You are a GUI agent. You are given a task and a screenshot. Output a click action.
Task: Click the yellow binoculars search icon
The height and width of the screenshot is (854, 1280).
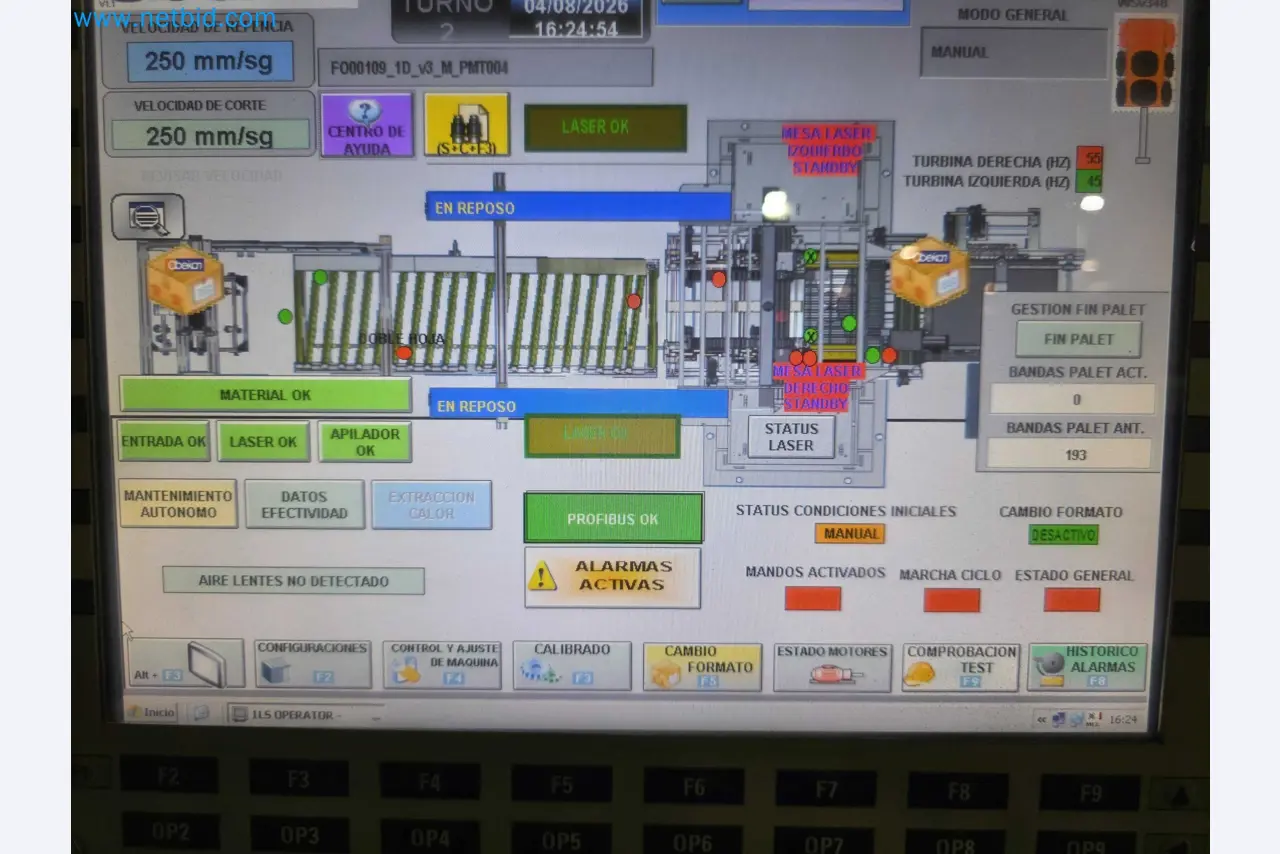[x=466, y=125]
